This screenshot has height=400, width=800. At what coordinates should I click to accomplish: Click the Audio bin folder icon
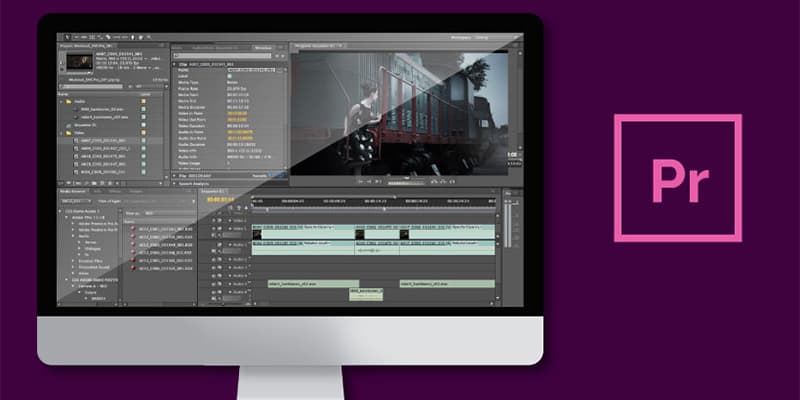(69, 102)
